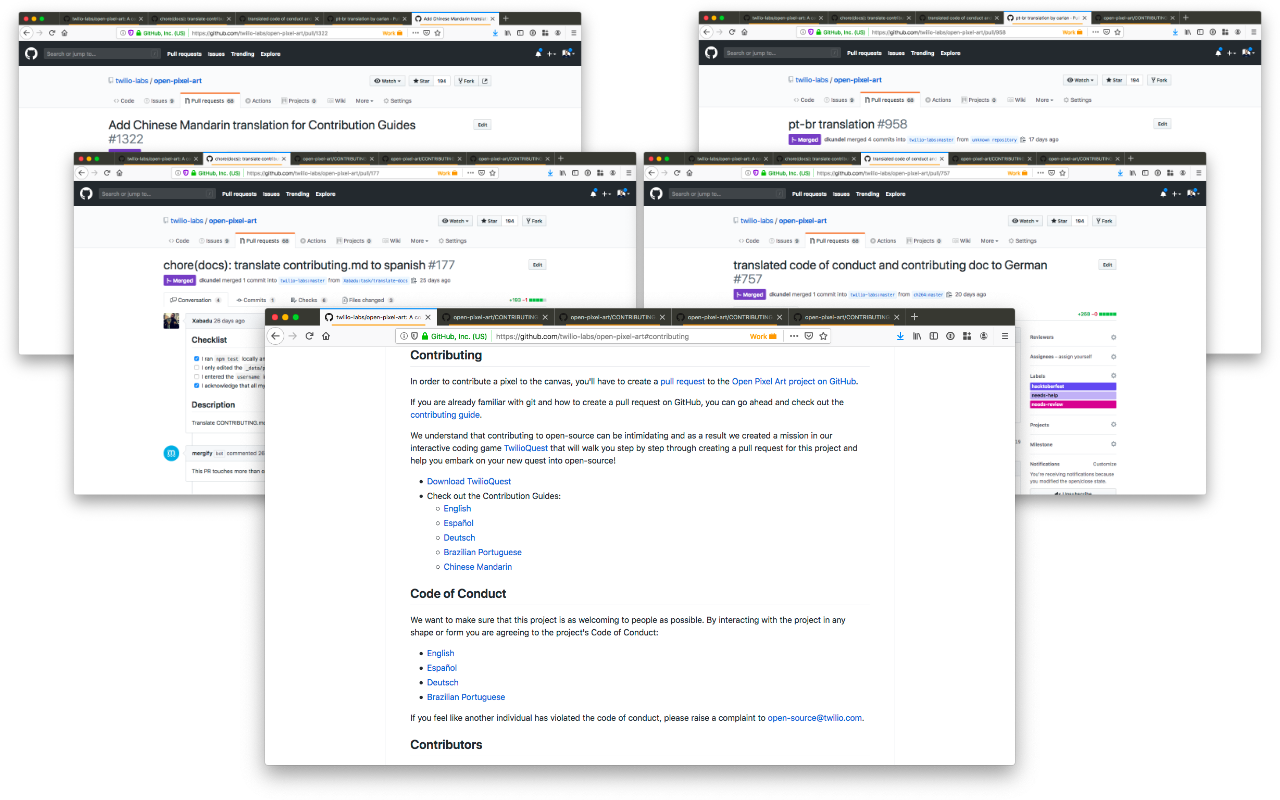Open the downloads arrow in the front README window
The height and width of the screenshot is (800, 1280).
coord(900,336)
